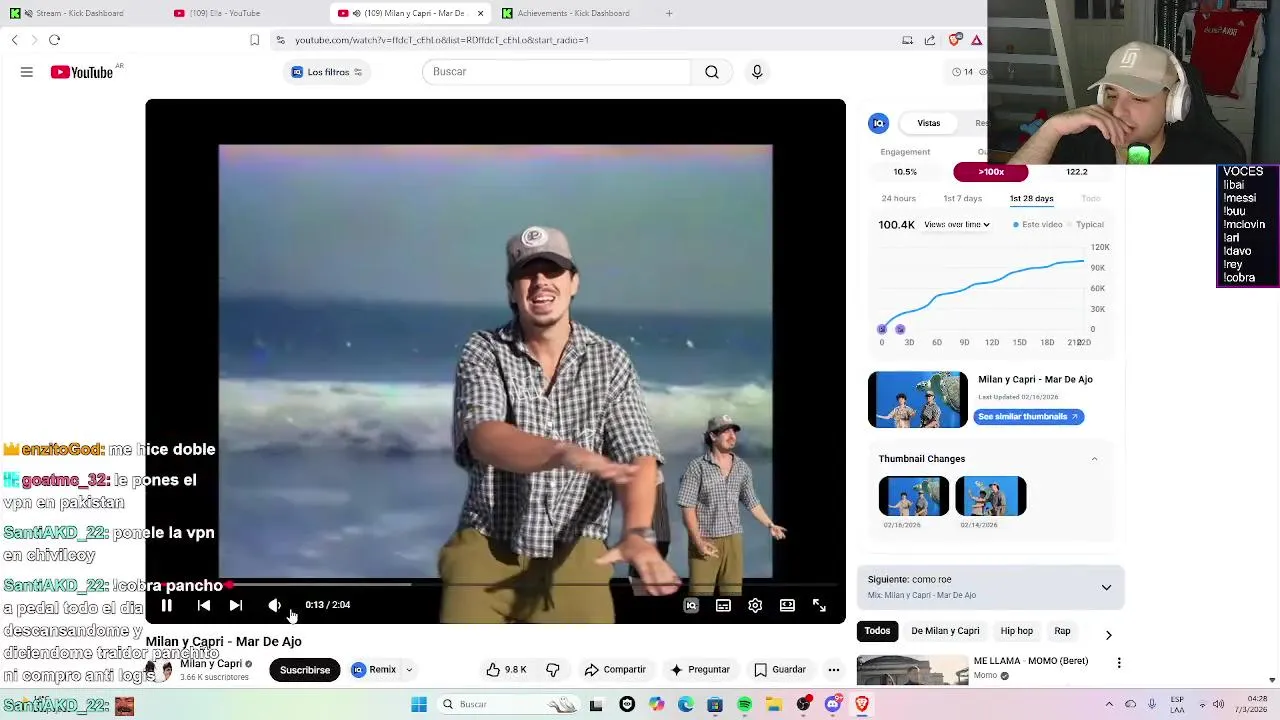
Task: Open the Windows Start menu
Action: (x=419, y=705)
